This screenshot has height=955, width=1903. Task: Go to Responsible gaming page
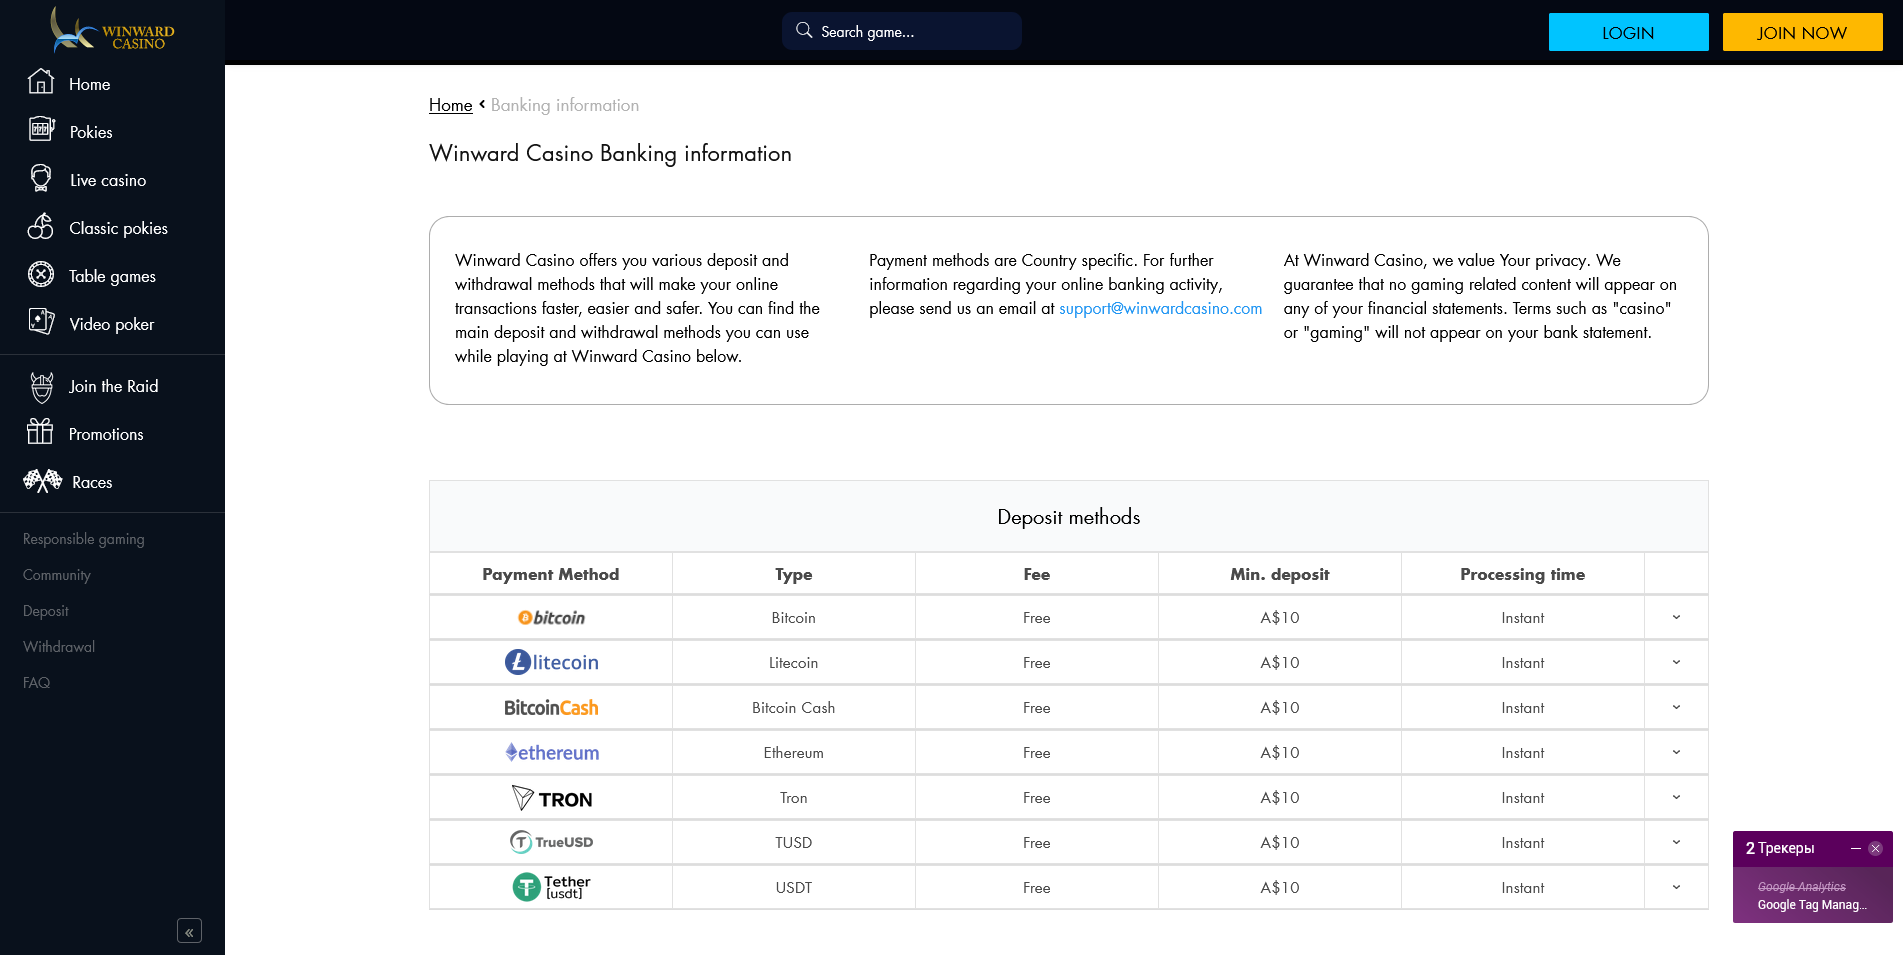click(84, 539)
